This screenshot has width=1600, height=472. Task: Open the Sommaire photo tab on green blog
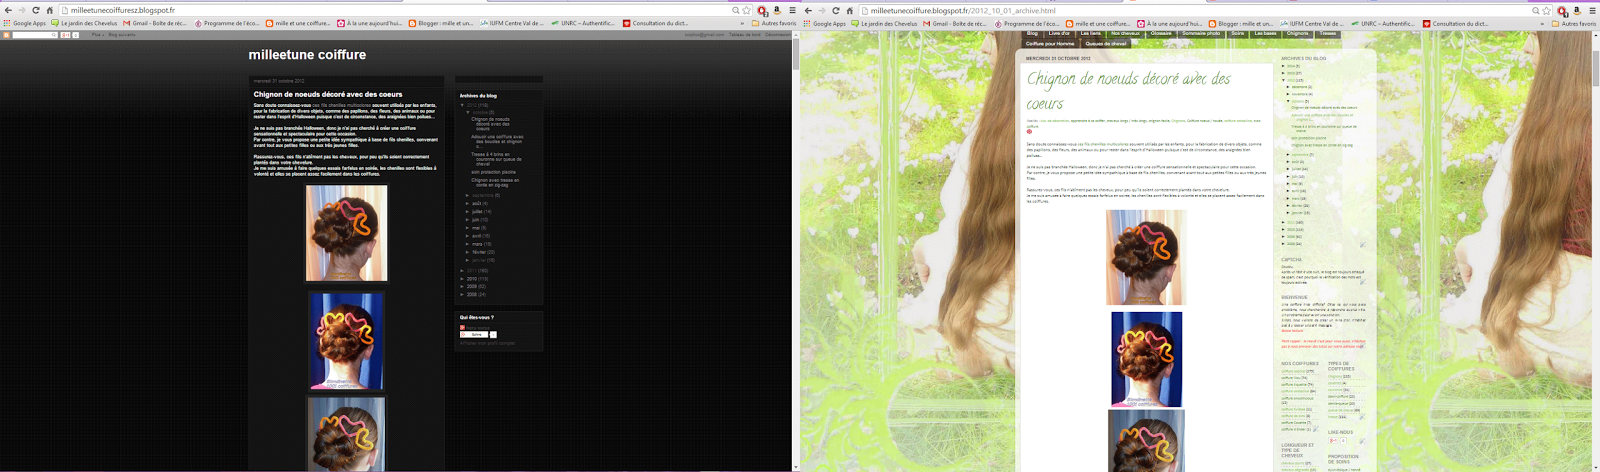pyautogui.click(x=1201, y=33)
